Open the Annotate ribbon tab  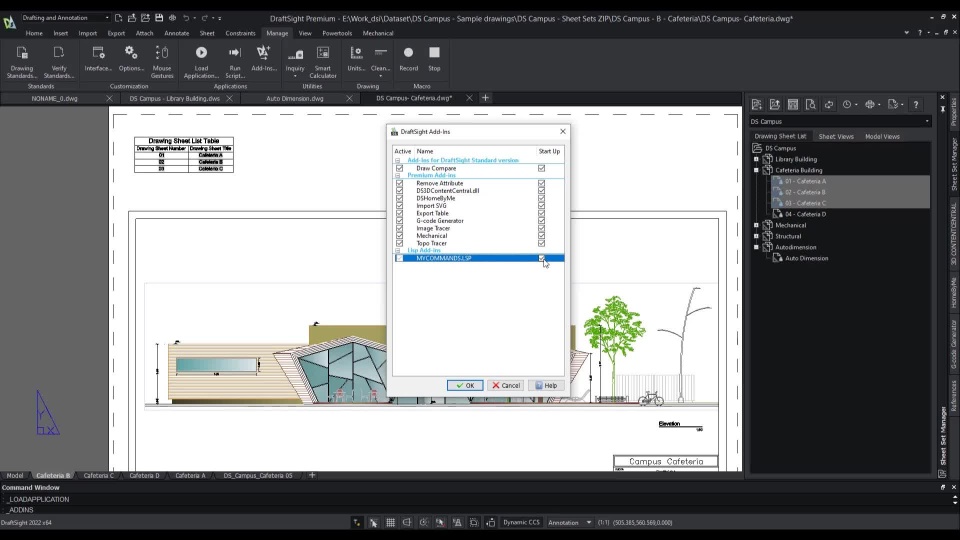[176, 33]
